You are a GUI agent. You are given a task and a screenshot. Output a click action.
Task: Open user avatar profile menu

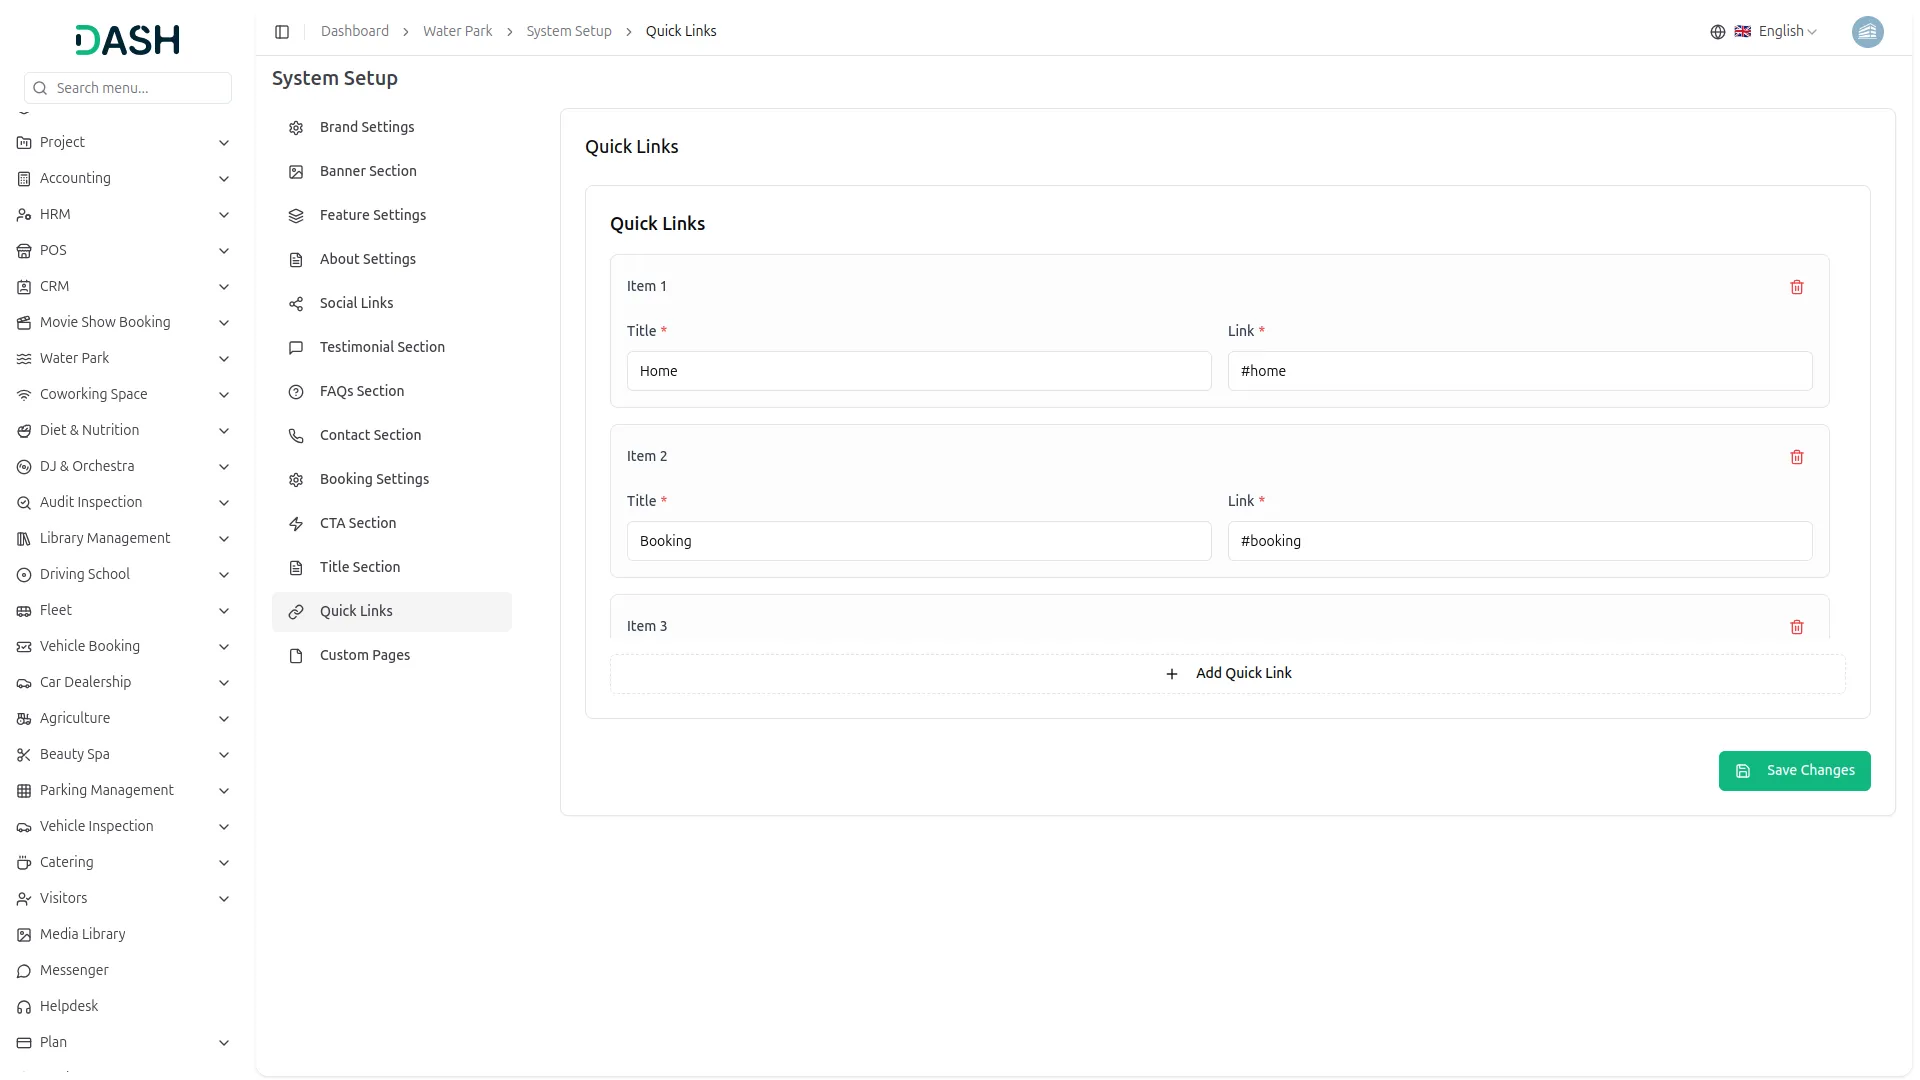[1866, 32]
